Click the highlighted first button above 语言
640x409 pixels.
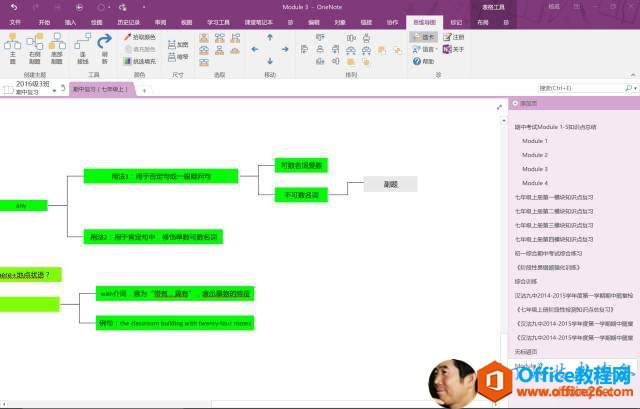424,37
